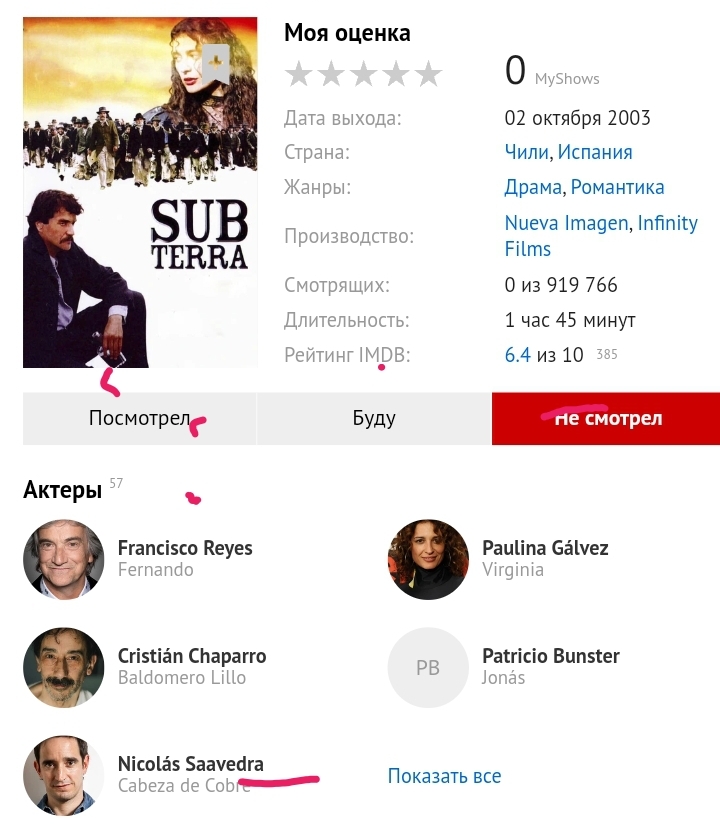Click the PB placeholder avatar

[428, 668]
